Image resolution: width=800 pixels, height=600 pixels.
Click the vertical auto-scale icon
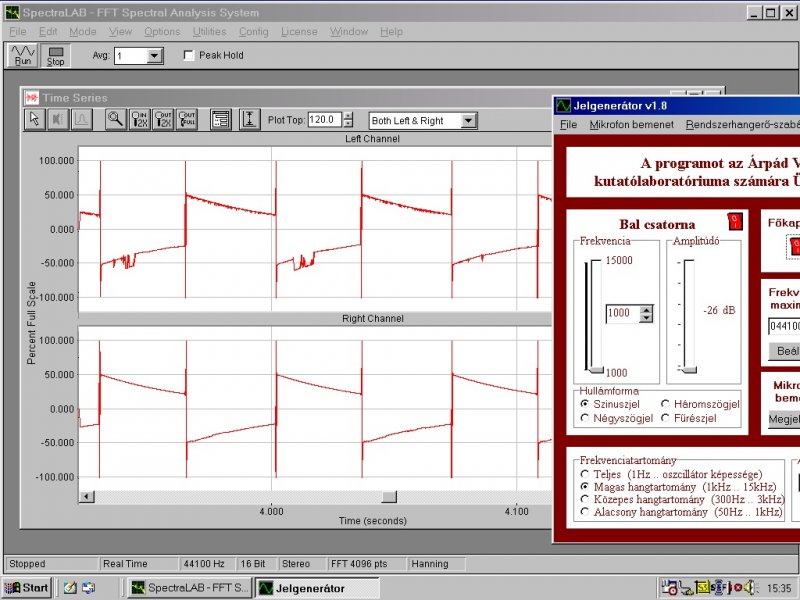pos(249,119)
